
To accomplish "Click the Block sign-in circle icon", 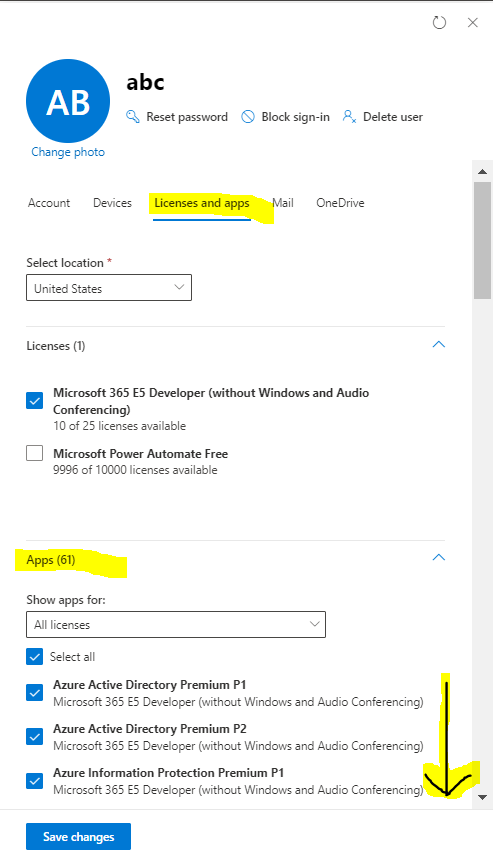I will pos(248,116).
